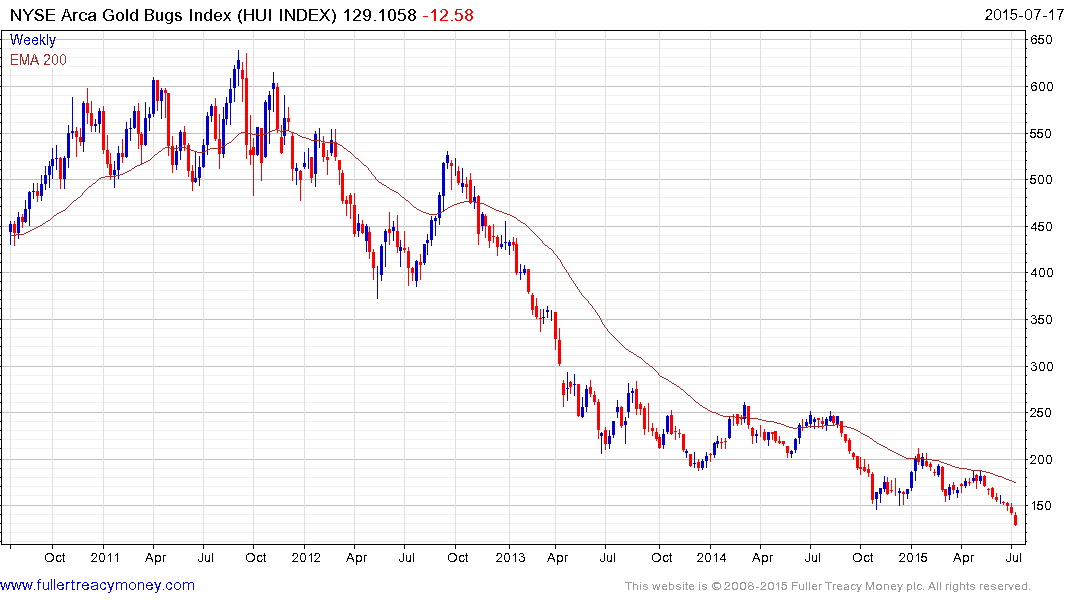The height and width of the screenshot is (600, 1075).
Task: Open the www.fullertreacymoney.com link
Action: 97,585
